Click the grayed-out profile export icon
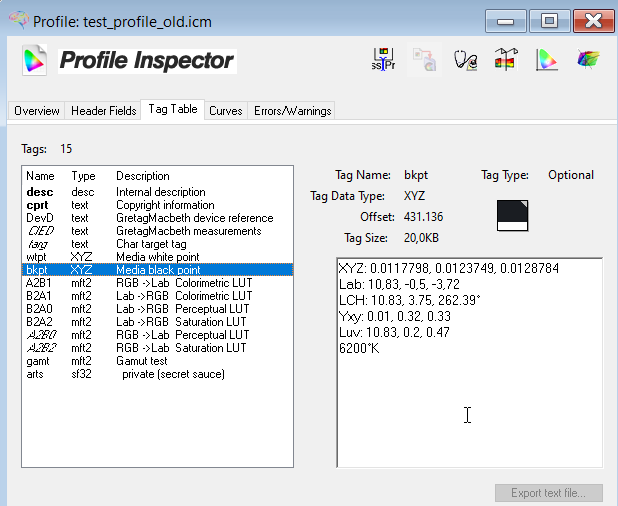This screenshot has width=618, height=506. pyautogui.click(x=424, y=60)
